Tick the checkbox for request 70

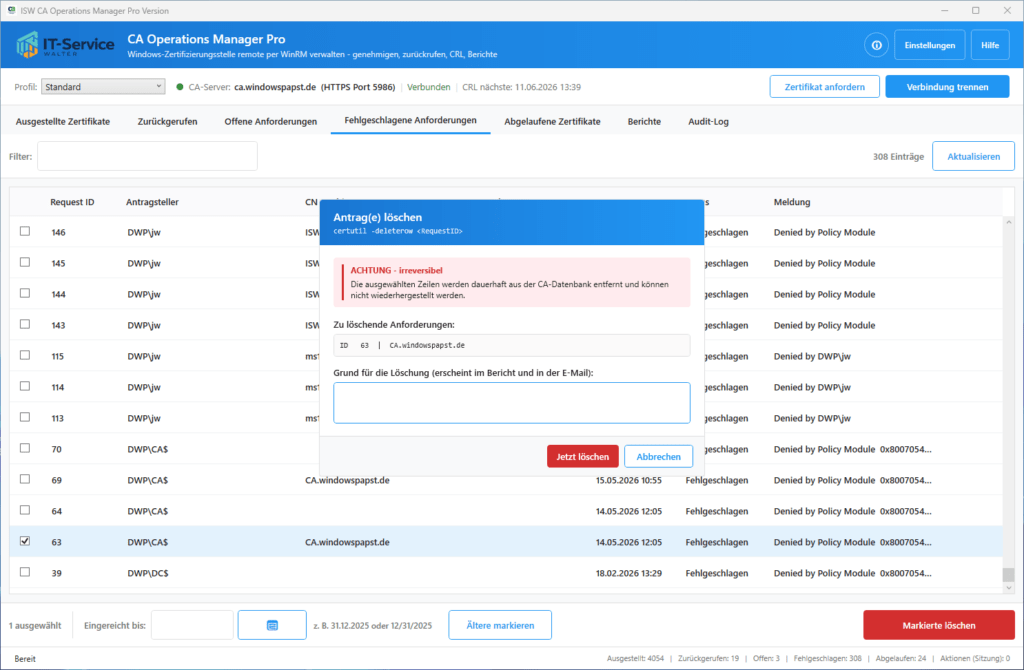click(25, 449)
